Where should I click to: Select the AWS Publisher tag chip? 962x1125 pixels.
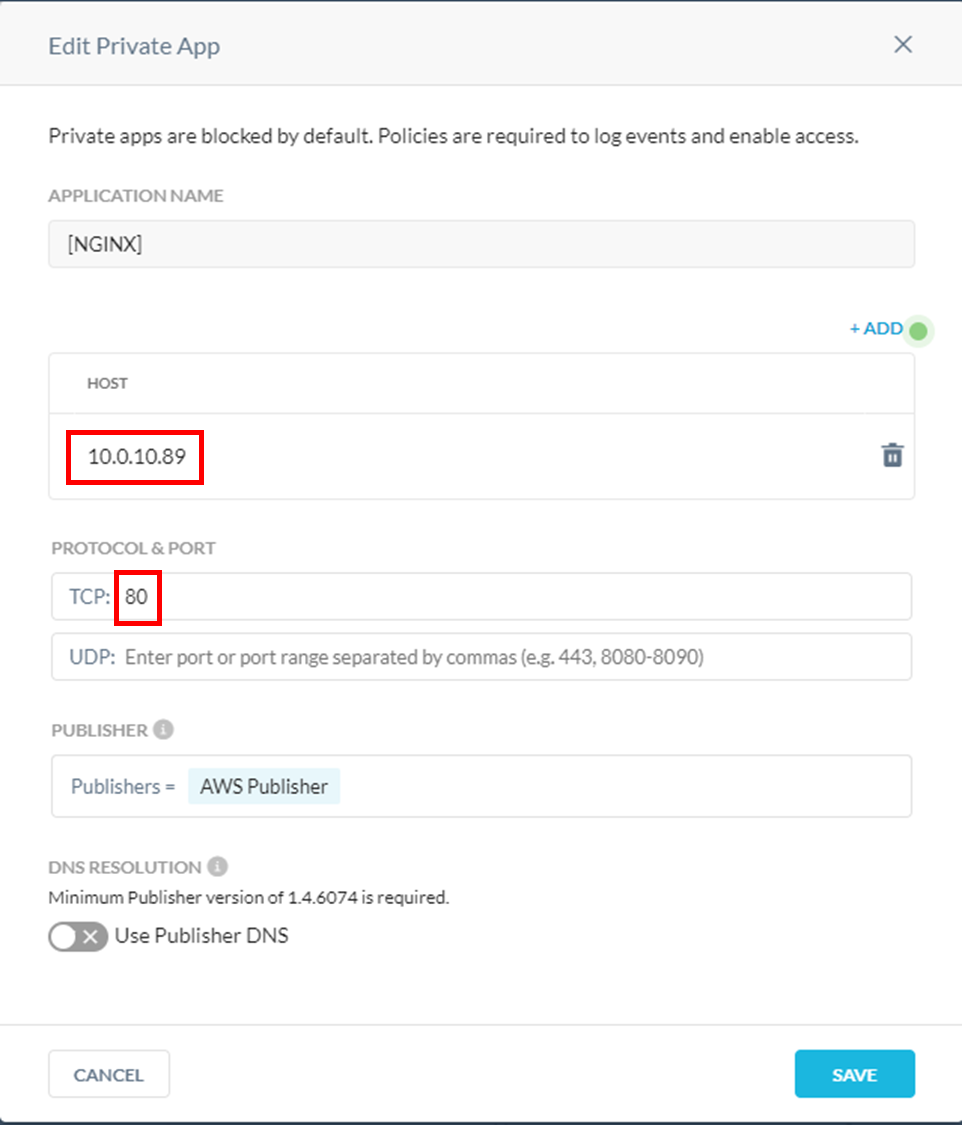[x=264, y=786]
